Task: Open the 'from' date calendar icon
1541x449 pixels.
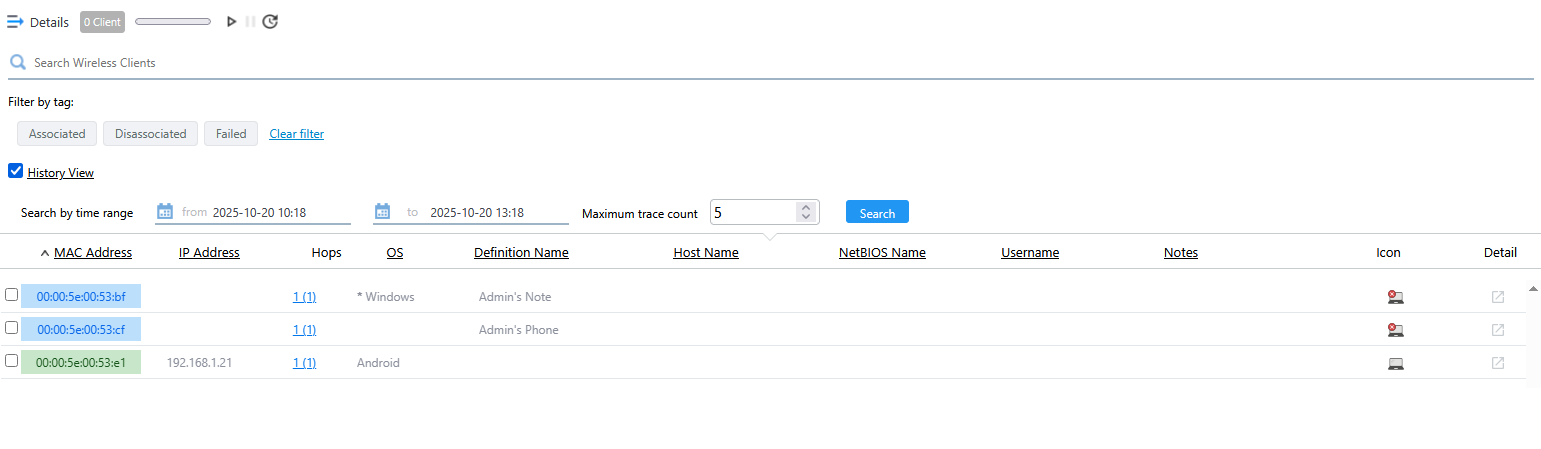Action: tap(165, 212)
